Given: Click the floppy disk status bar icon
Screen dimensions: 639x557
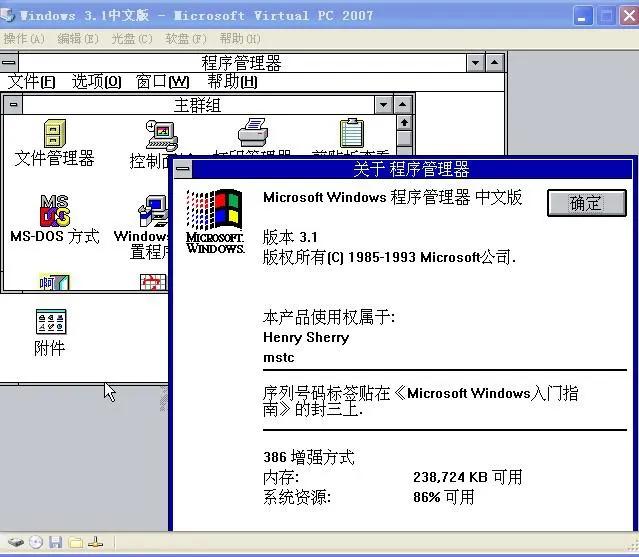Looking at the screenshot, I should (55, 542).
